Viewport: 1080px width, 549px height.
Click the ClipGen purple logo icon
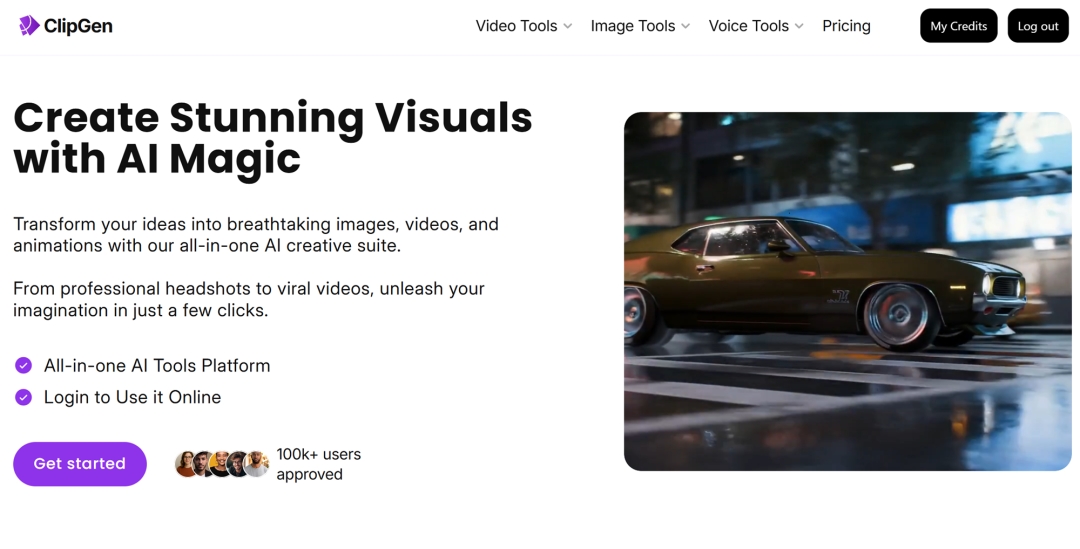[29, 26]
